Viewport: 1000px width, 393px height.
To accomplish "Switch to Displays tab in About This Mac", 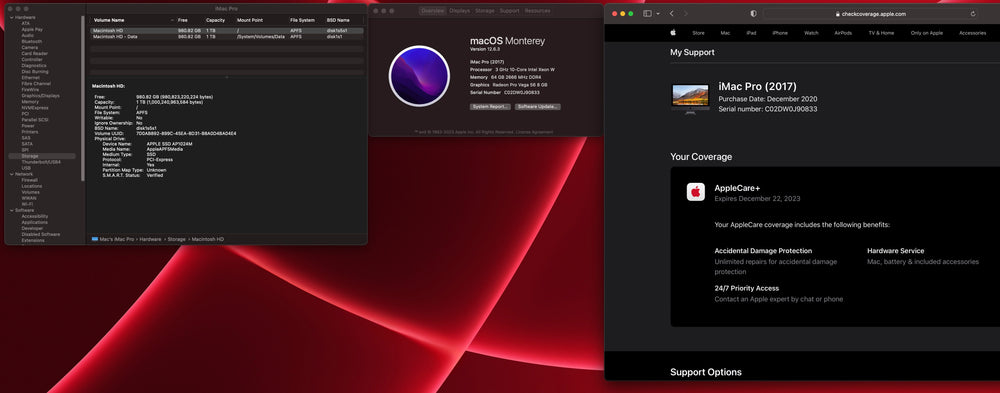I will click(x=459, y=11).
